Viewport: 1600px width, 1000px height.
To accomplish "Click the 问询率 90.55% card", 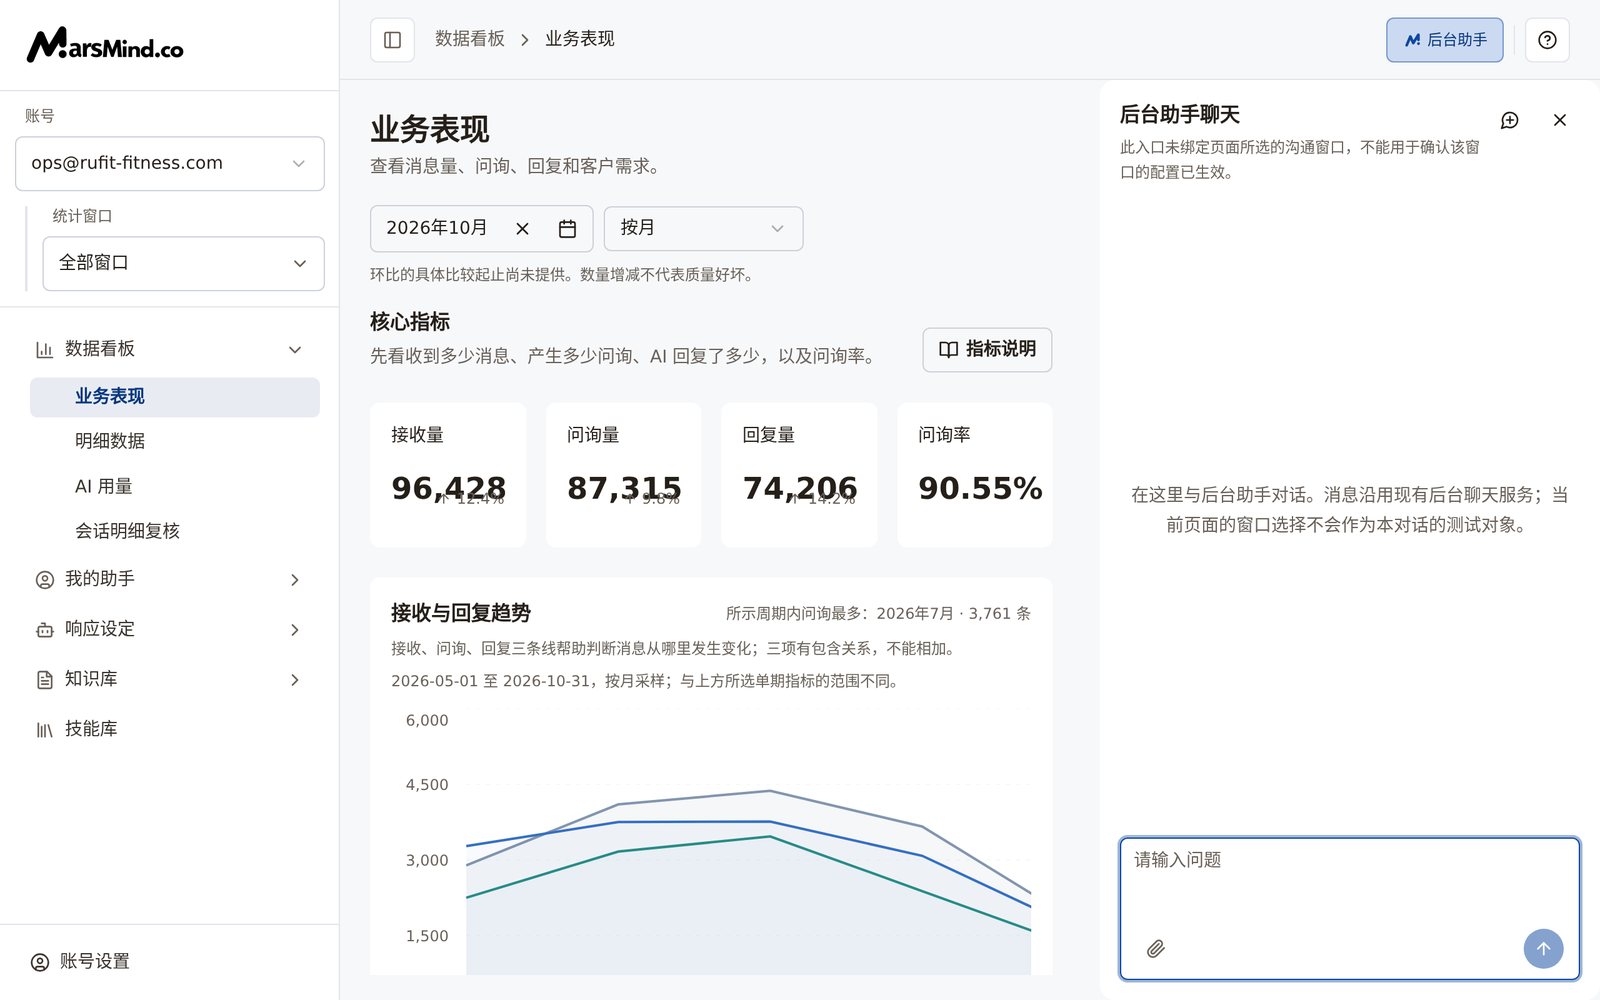I will (975, 475).
